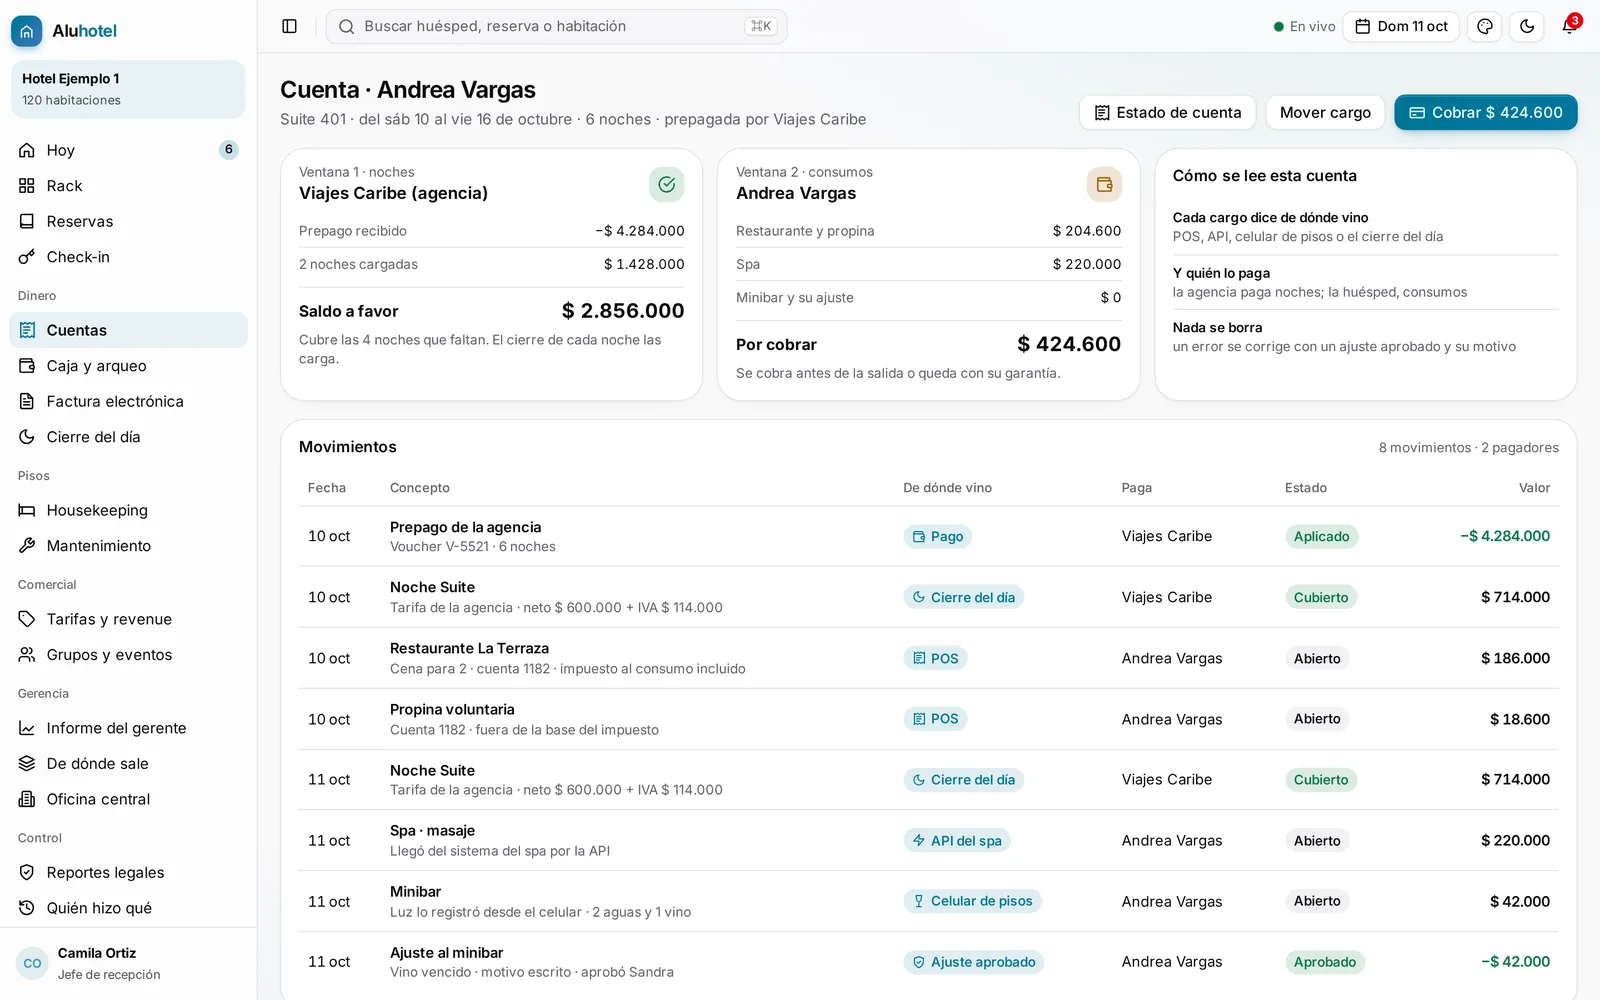Click POS tag on Propina voluntaria row
This screenshot has width=1600, height=1000.
935,719
